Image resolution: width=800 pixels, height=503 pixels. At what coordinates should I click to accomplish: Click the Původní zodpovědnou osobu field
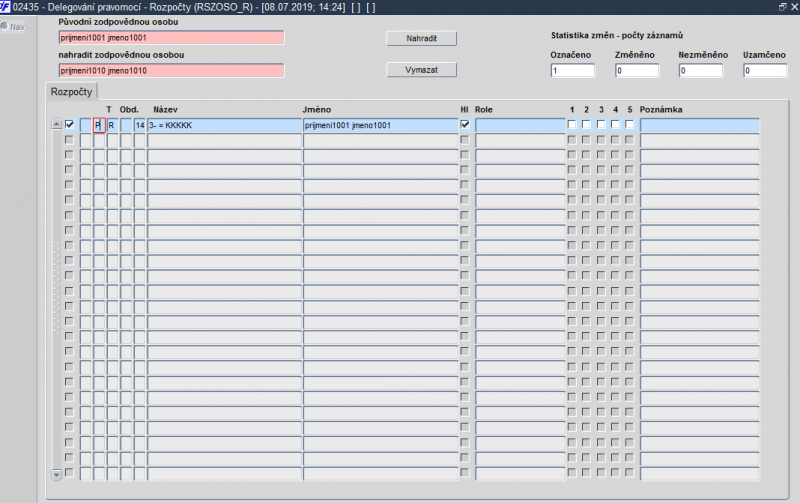click(171, 38)
